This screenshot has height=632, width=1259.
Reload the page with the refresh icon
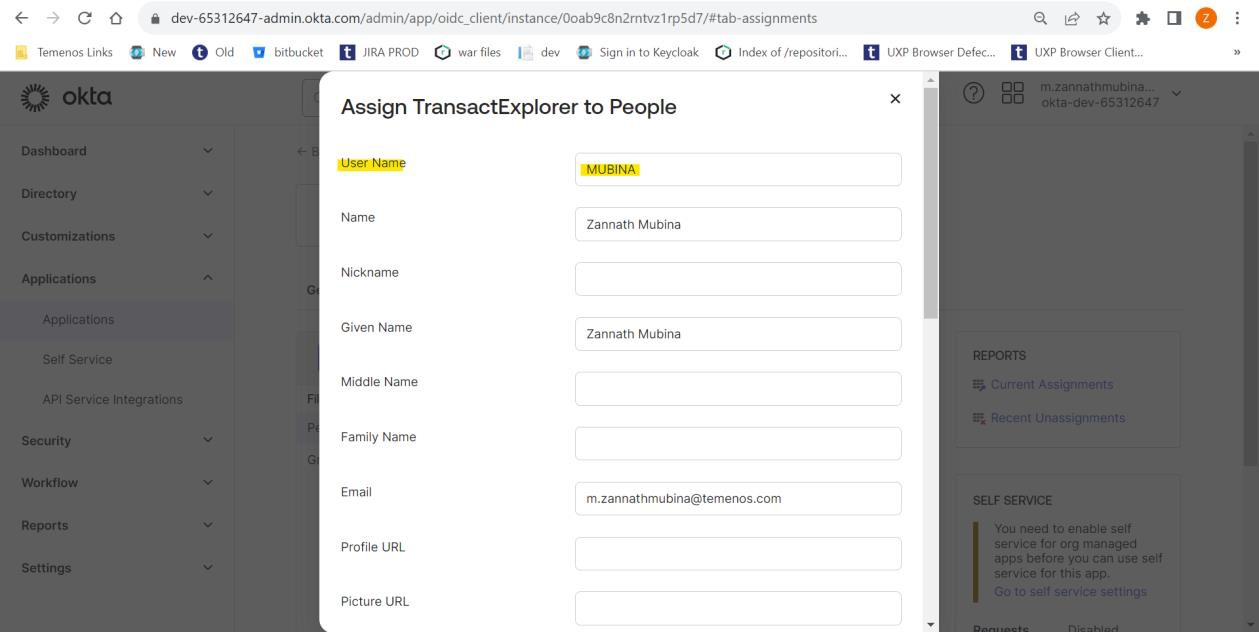pyautogui.click(x=84, y=18)
